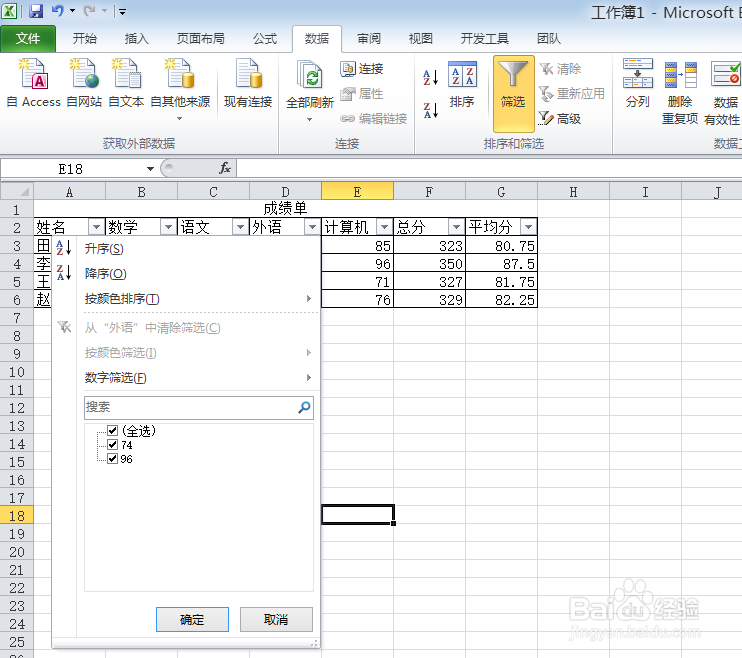Choose 升序(S) in filter menu
This screenshot has width=742, height=658.
tap(186, 249)
